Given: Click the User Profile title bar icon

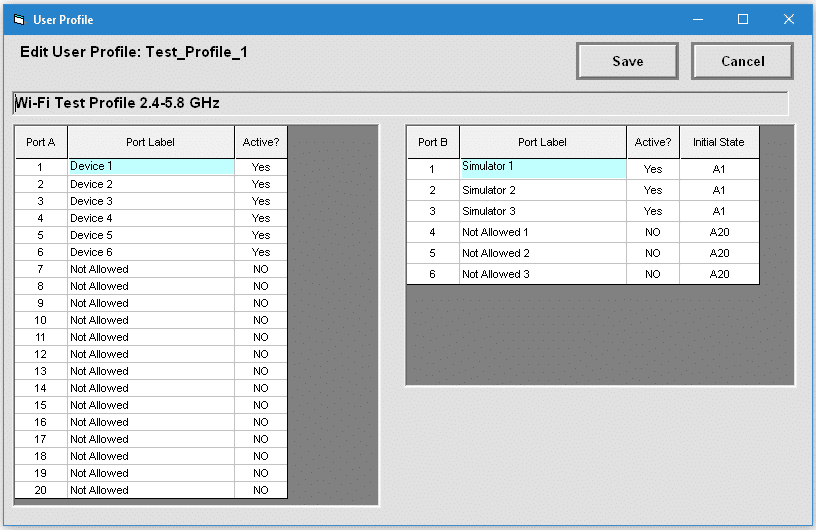Looking at the screenshot, I should pos(18,19).
